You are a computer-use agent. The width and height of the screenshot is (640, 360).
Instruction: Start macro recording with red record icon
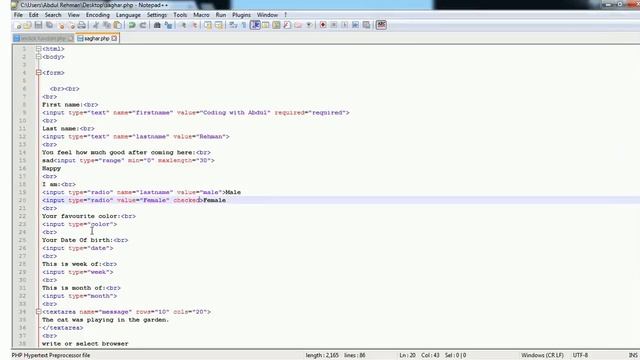[323, 25]
